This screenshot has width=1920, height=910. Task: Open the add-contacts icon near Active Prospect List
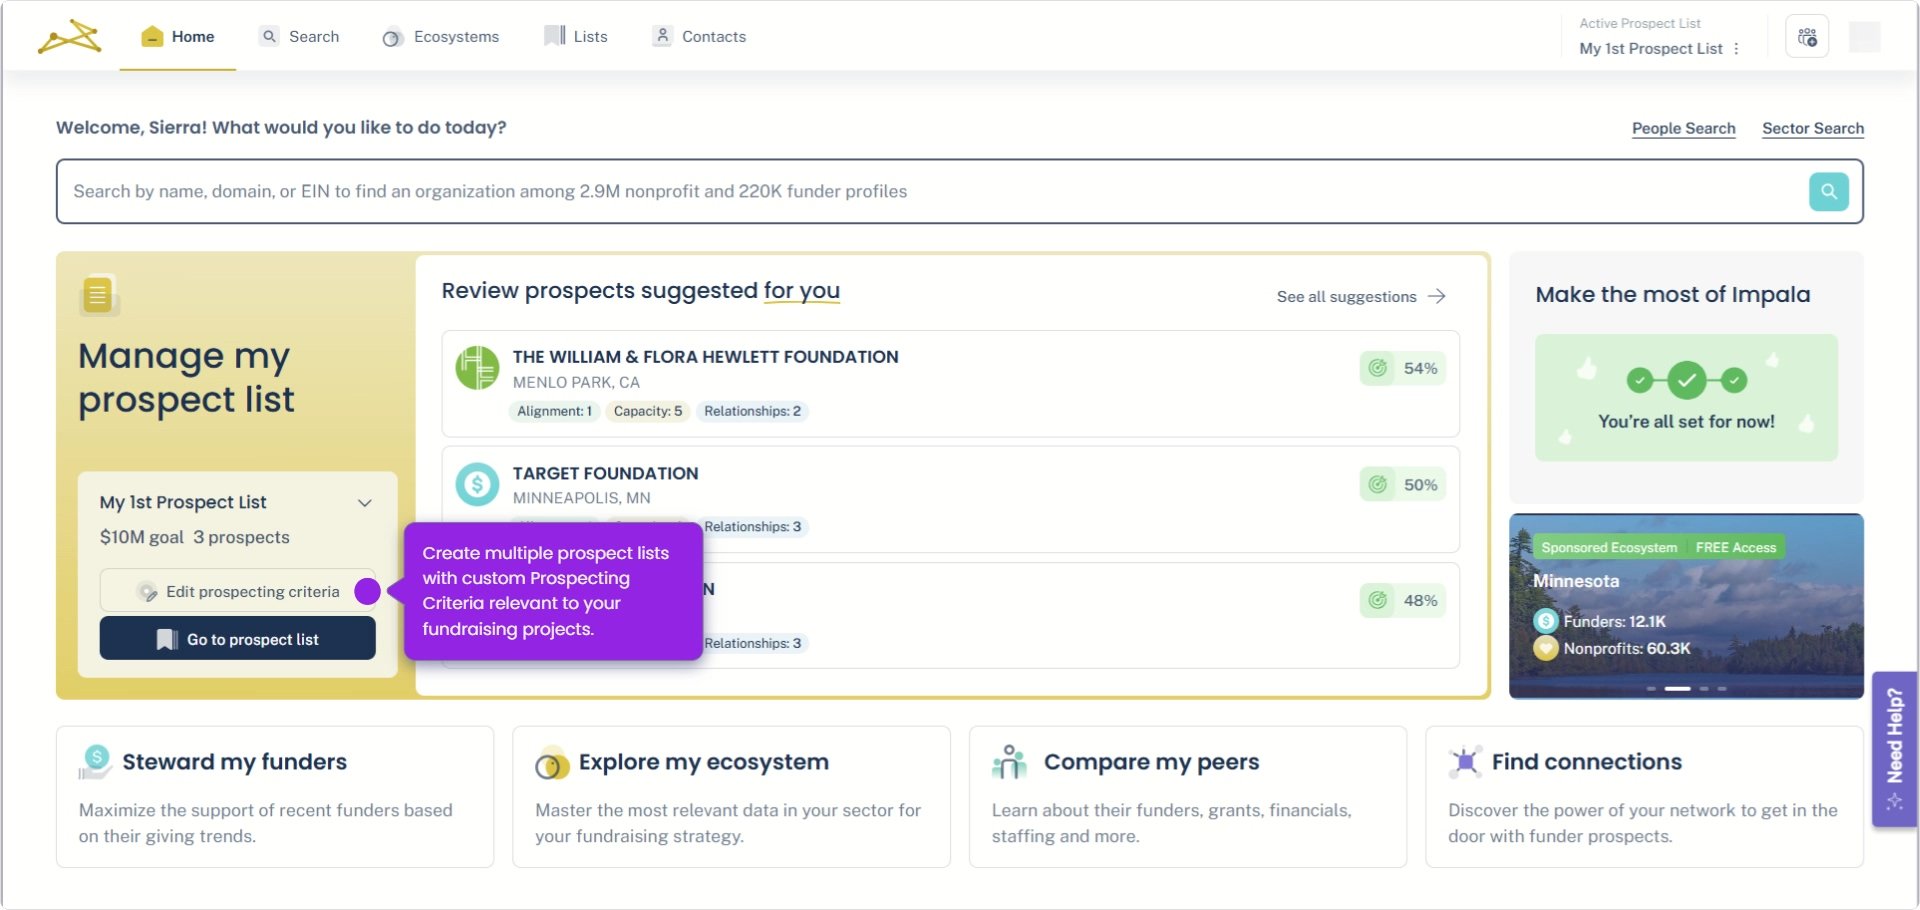pos(1806,36)
